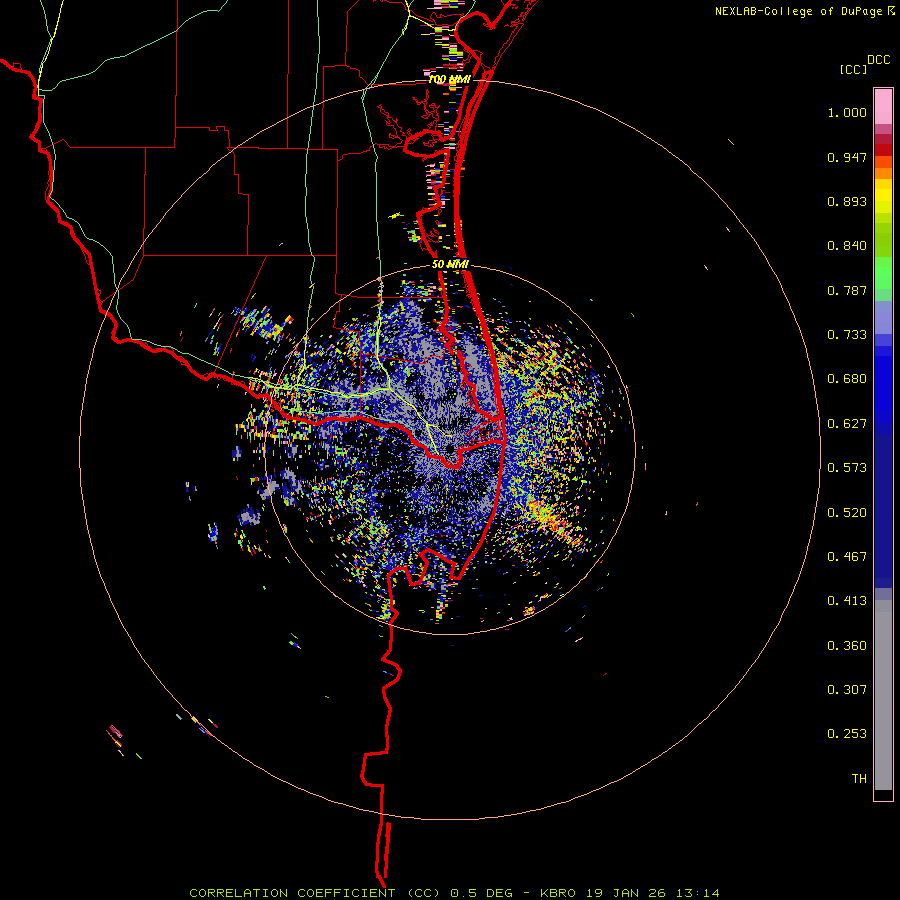Click the 0.573 scale value
The height and width of the screenshot is (900, 900).
point(847,468)
